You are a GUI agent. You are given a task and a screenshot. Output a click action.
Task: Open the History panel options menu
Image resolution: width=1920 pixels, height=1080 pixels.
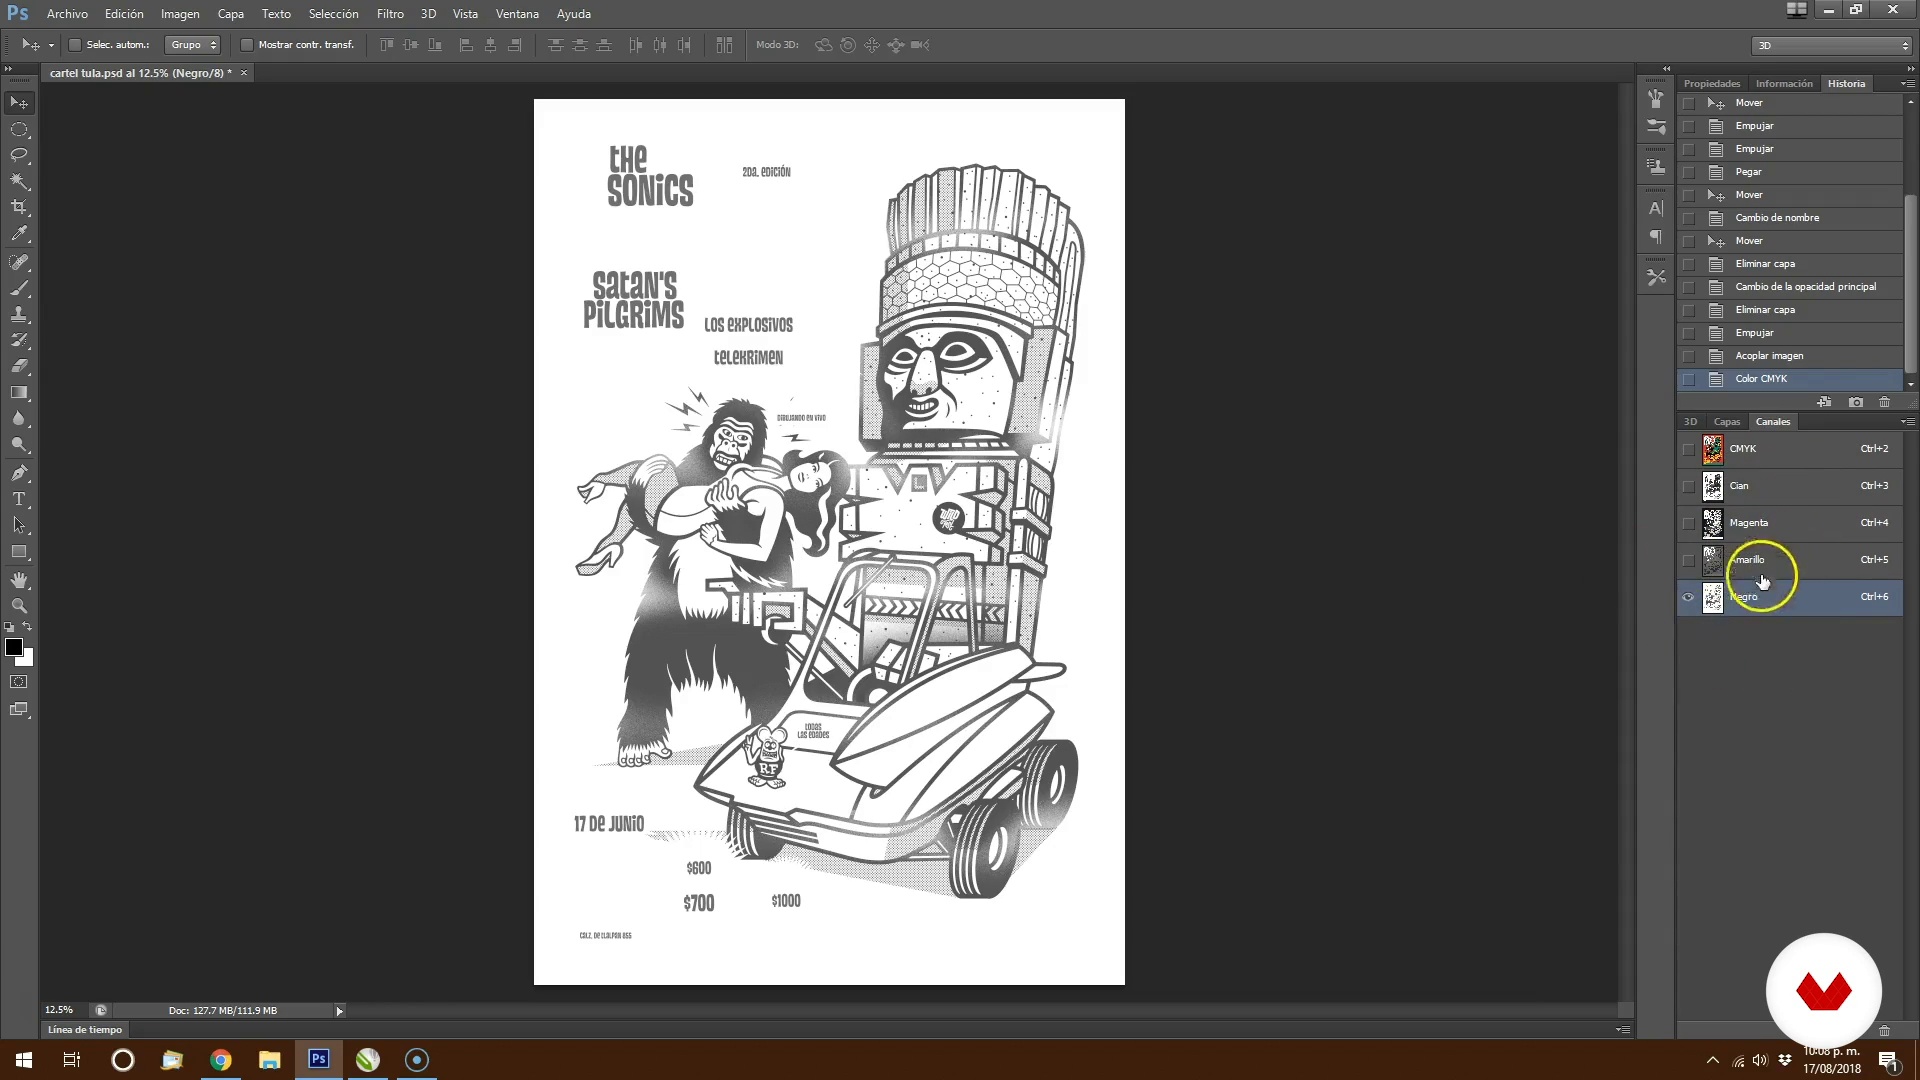(x=1907, y=84)
